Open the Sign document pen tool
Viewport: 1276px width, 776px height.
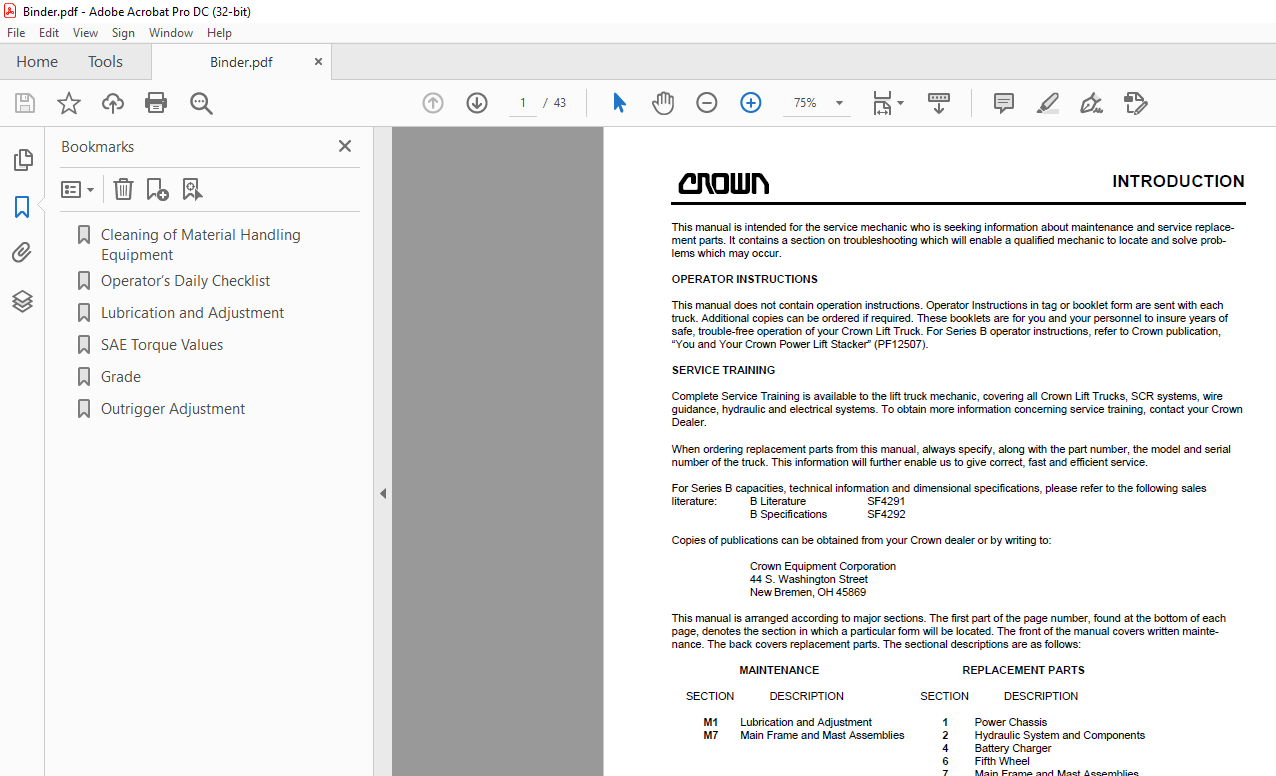(x=1091, y=103)
